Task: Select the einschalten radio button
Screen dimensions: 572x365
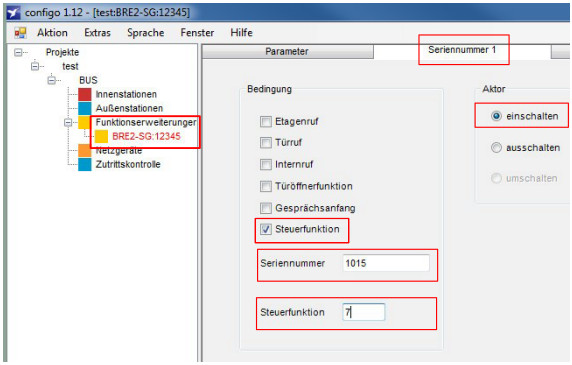Action: [x=496, y=116]
